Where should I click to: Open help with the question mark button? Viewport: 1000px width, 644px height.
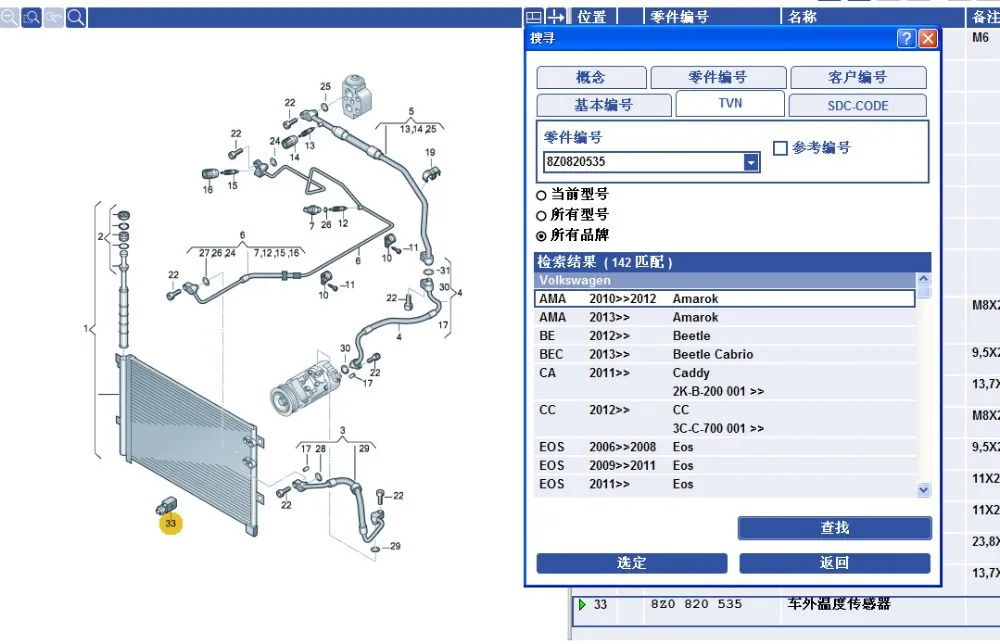tap(906, 38)
